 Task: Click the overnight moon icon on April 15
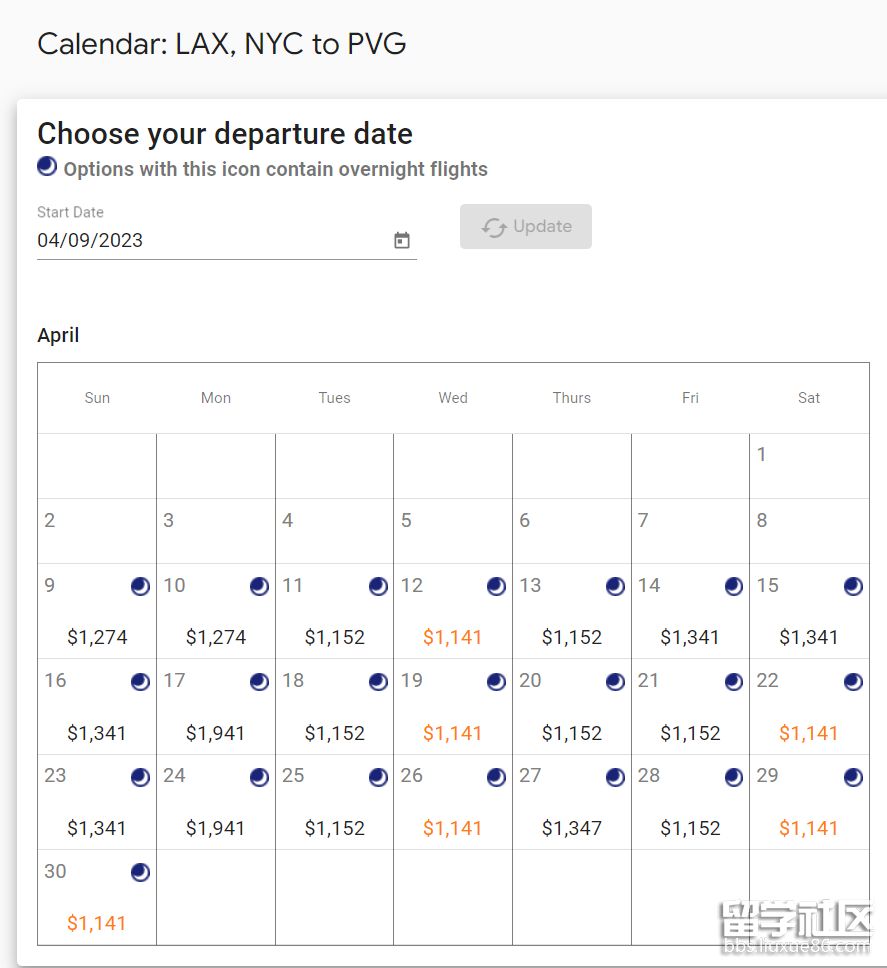(853, 586)
